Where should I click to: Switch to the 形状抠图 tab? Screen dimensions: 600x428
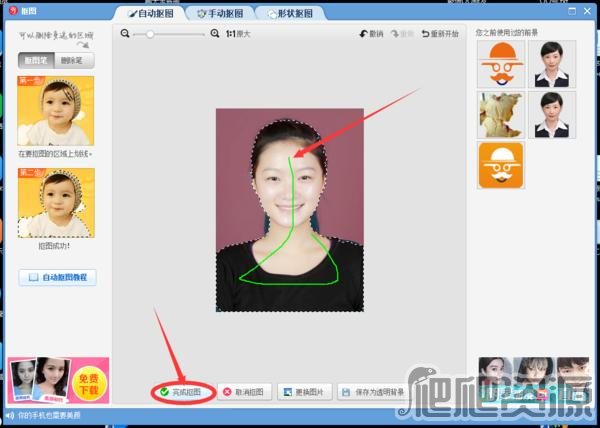click(290, 14)
